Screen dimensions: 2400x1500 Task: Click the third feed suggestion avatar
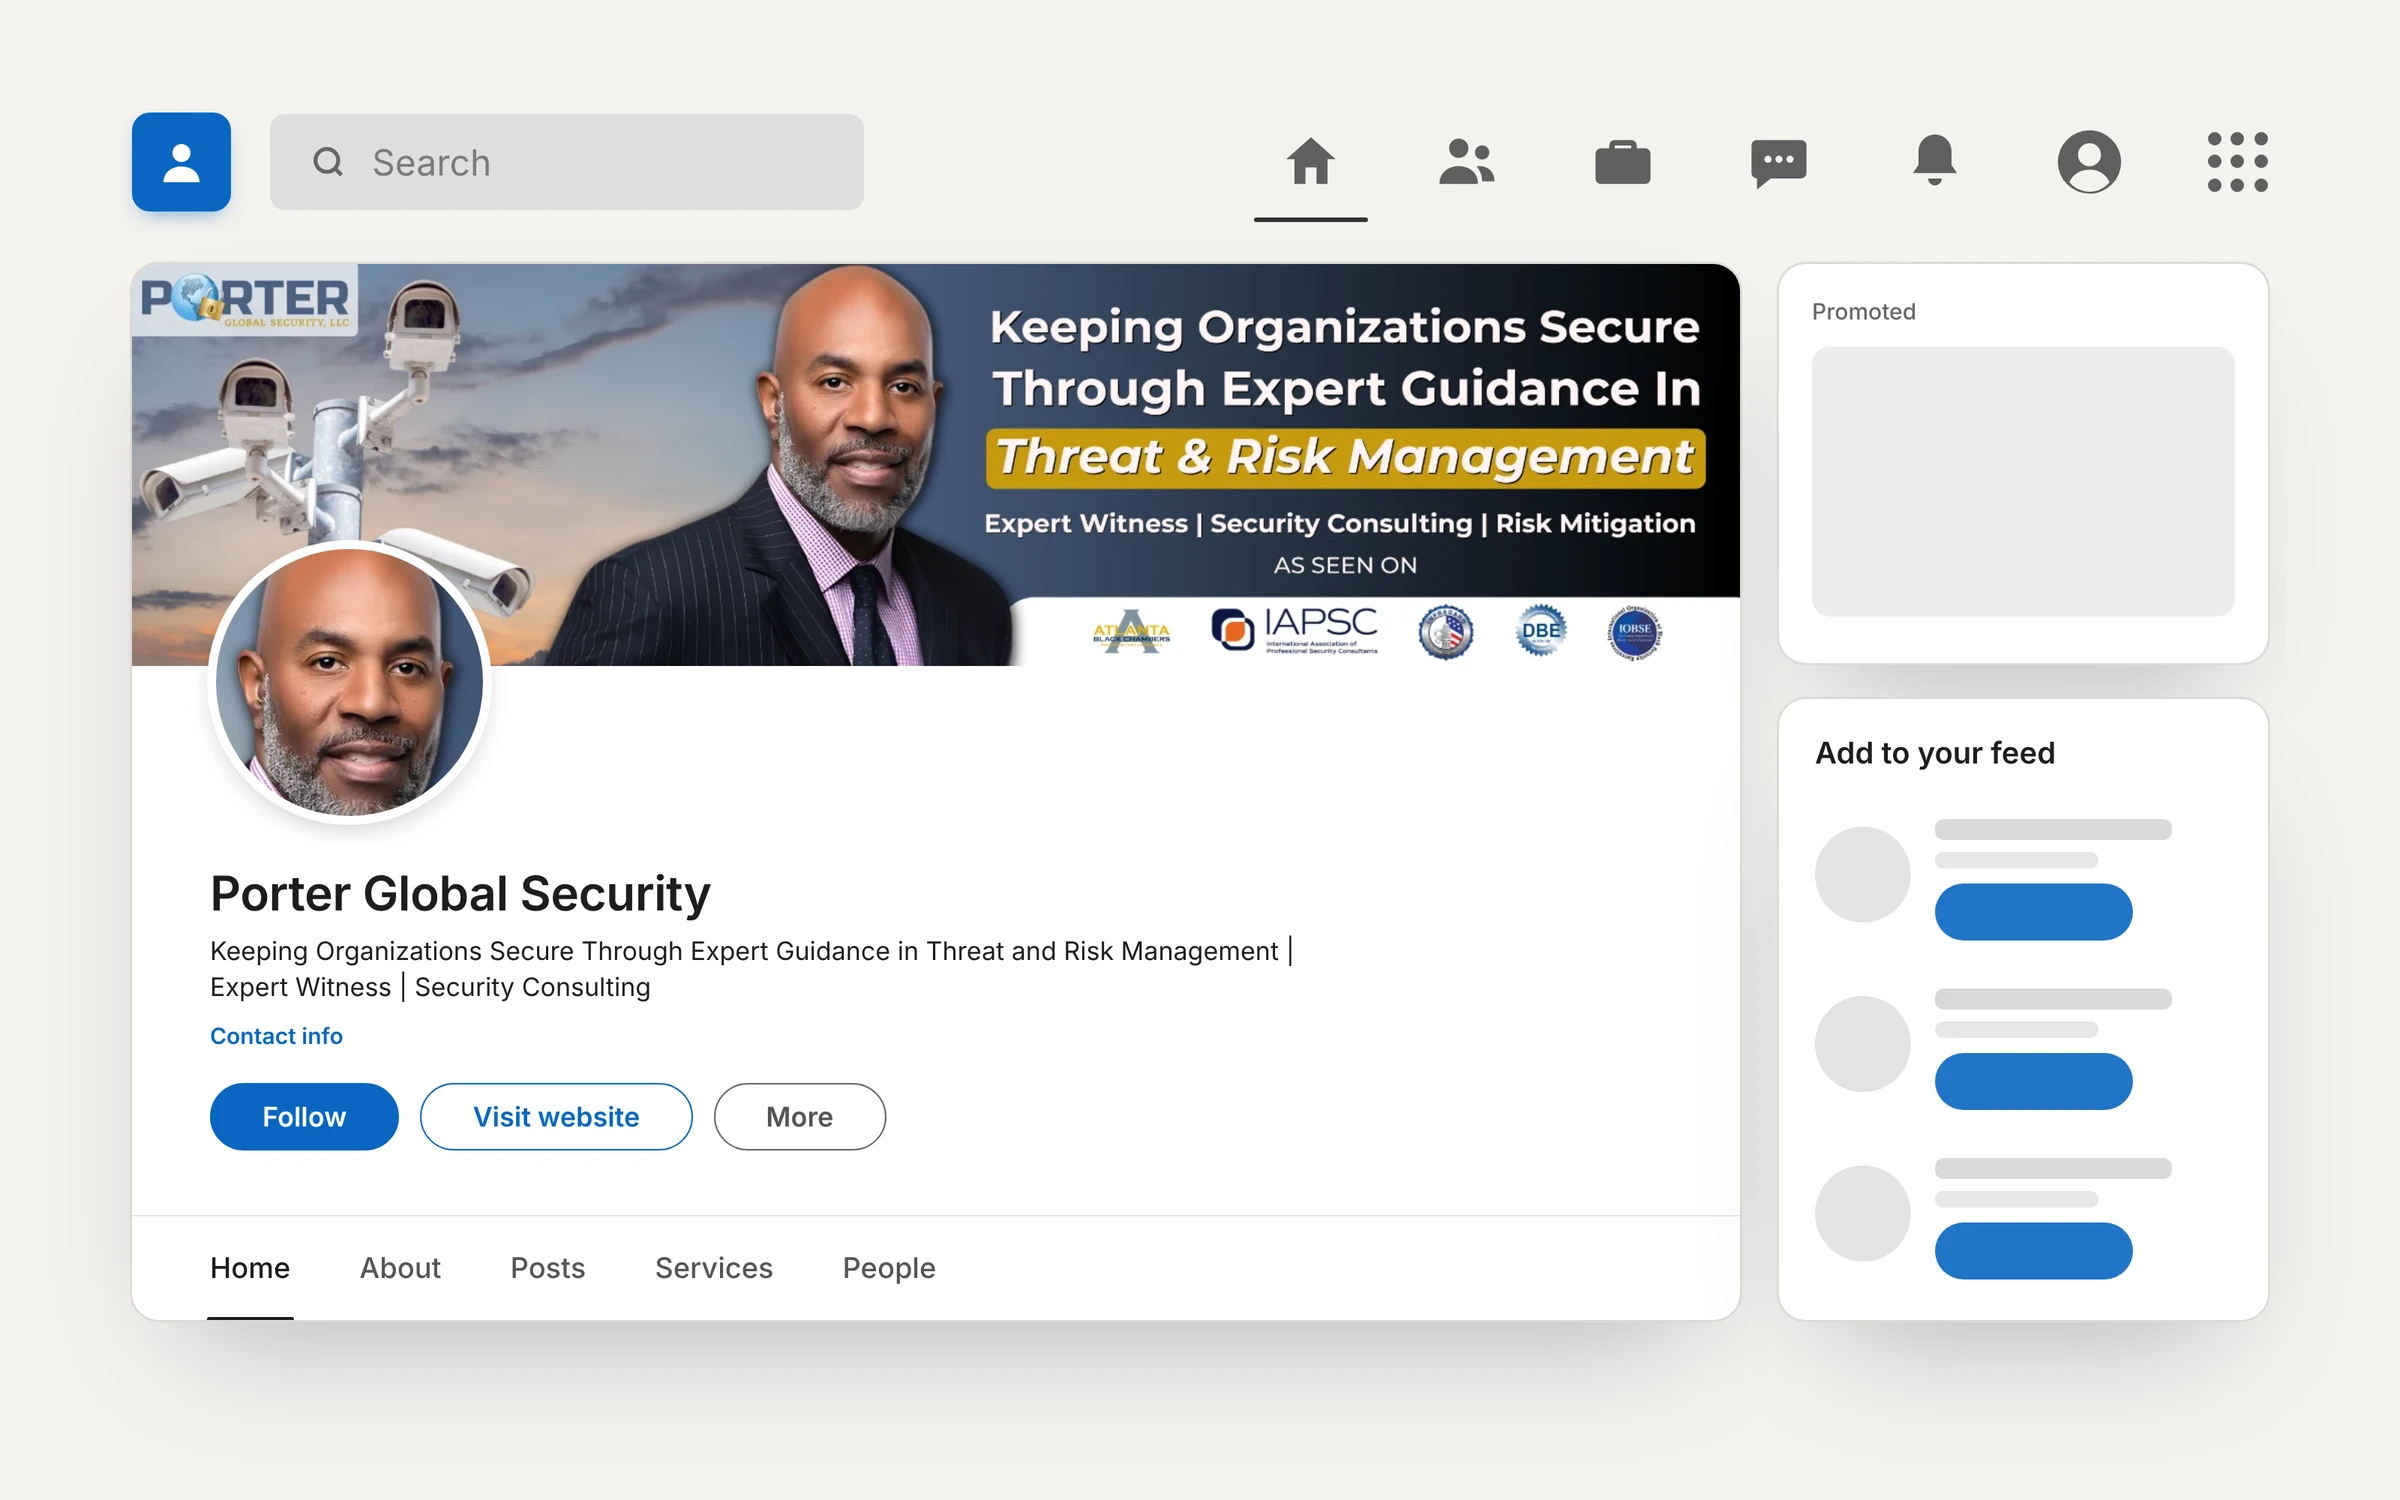tap(1863, 1213)
